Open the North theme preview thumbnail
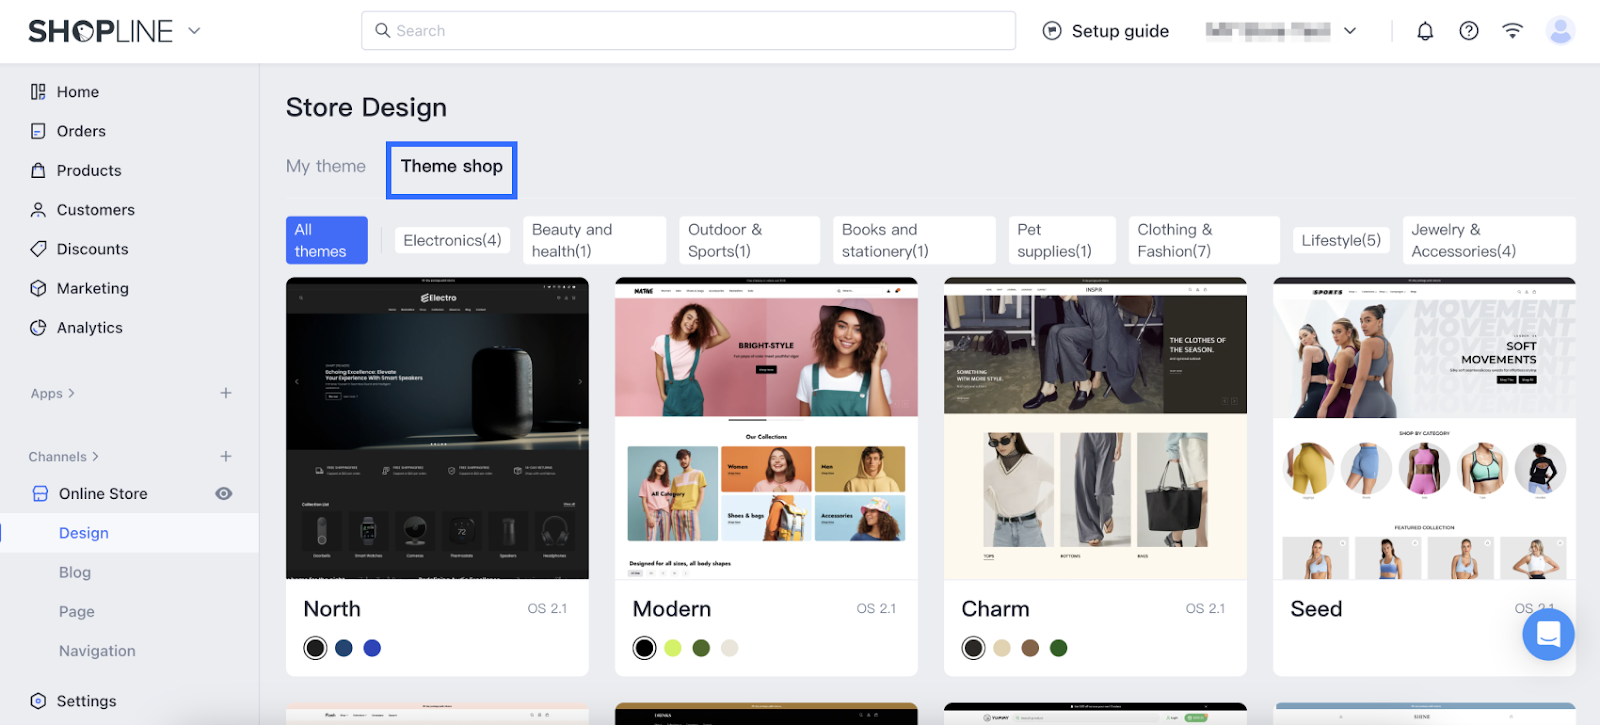Image resolution: width=1600 pixels, height=725 pixels. (x=437, y=429)
